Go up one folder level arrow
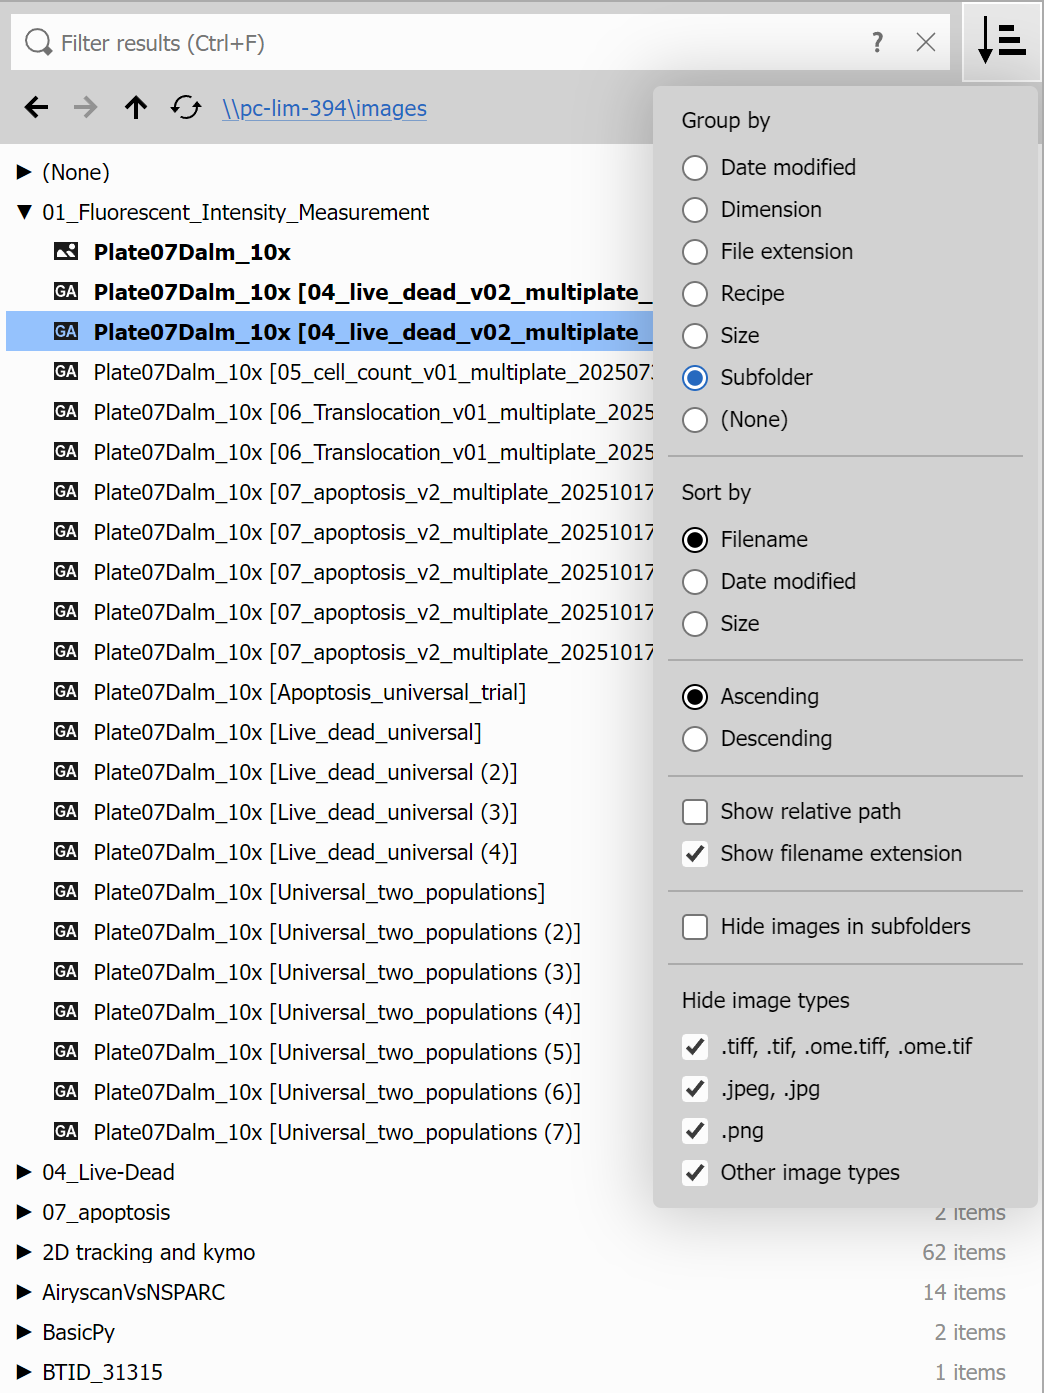Viewport: 1044px width, 1393px height. pos(136,107)
